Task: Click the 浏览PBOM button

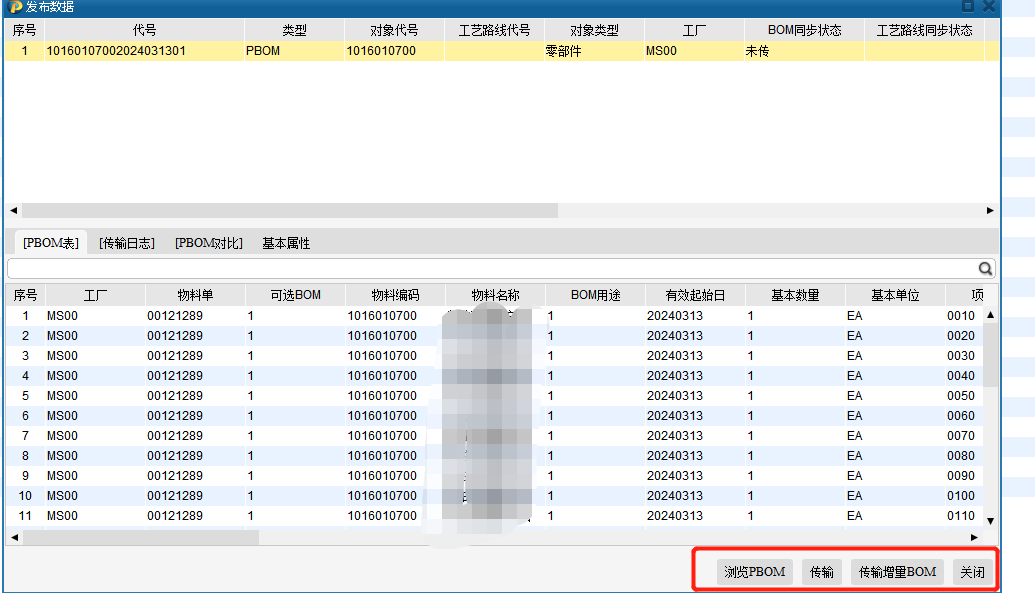Action: [755, 572]
